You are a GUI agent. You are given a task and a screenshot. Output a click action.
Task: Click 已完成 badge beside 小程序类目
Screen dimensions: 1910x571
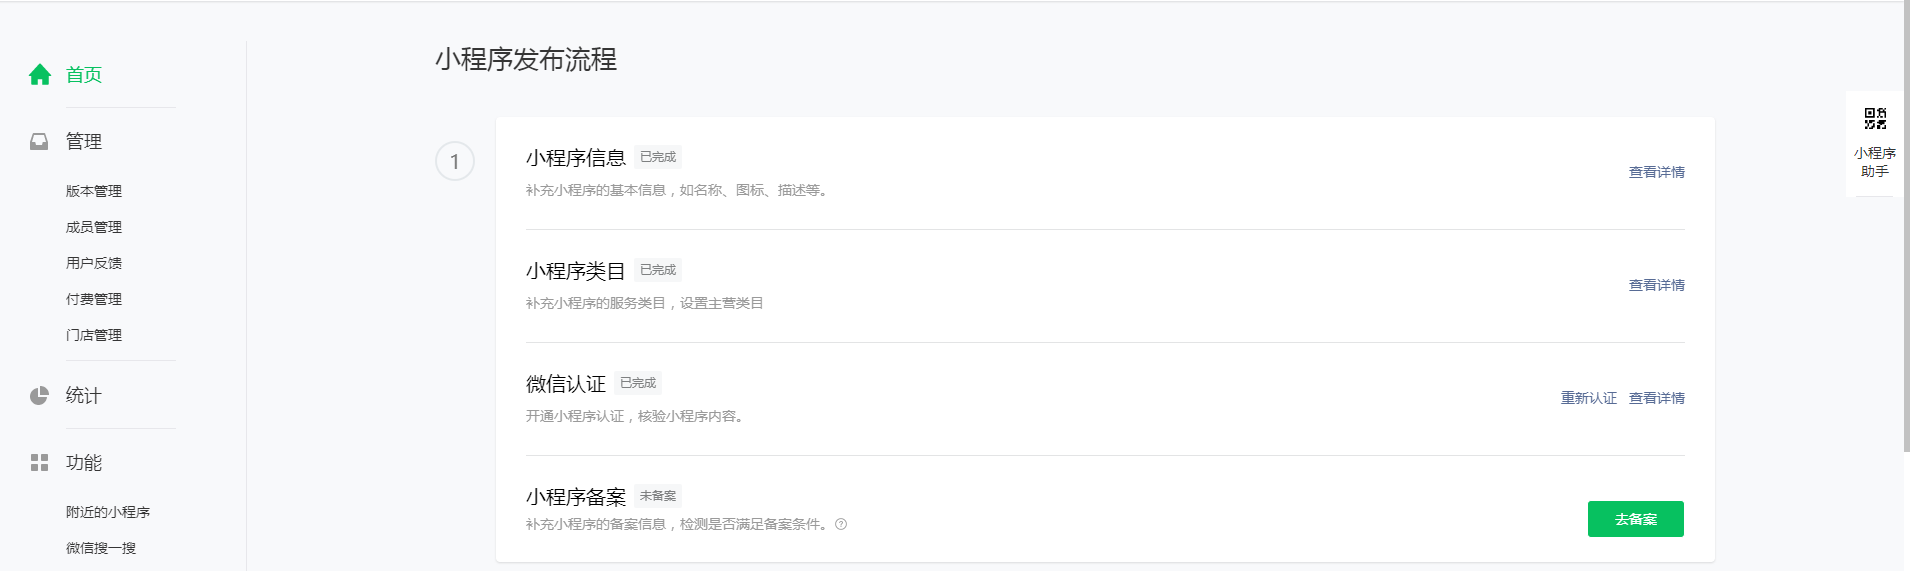click(658, 270)
